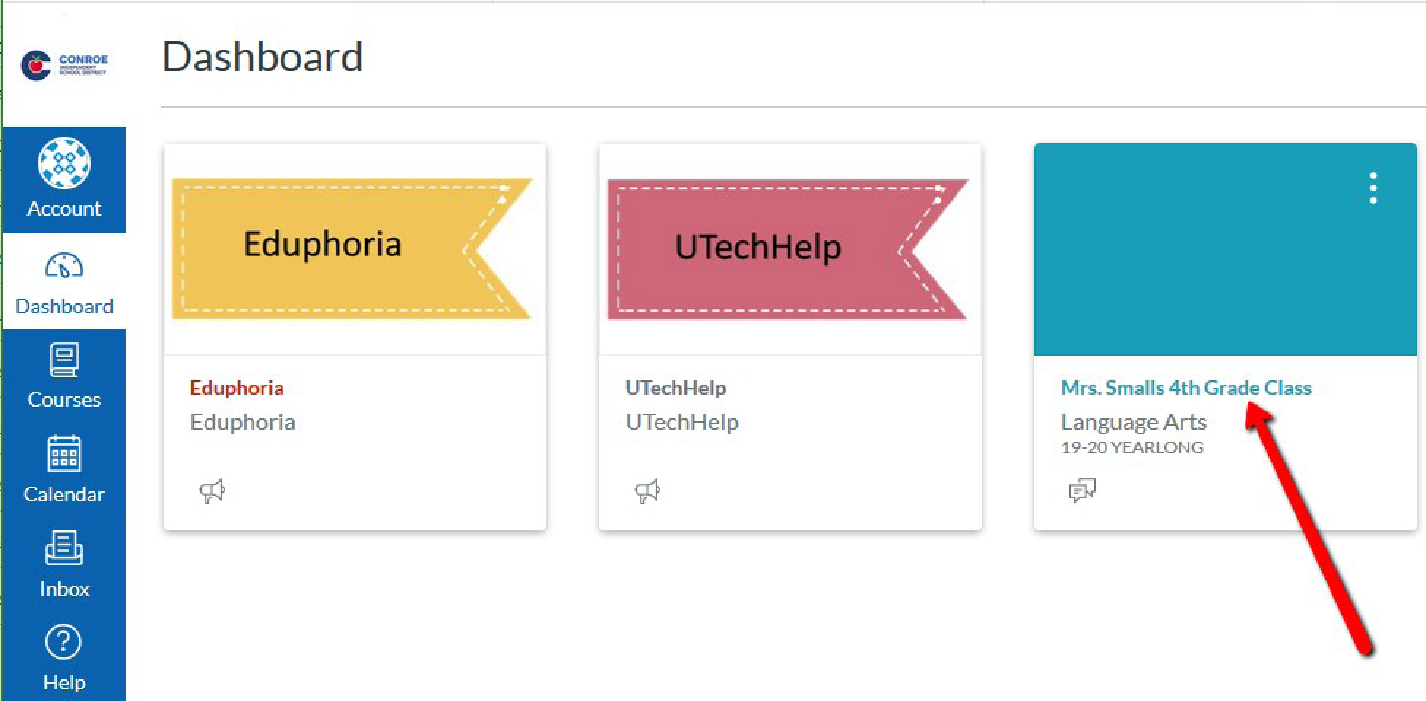Click the Dashboard speedometer icon

[64, 268]
